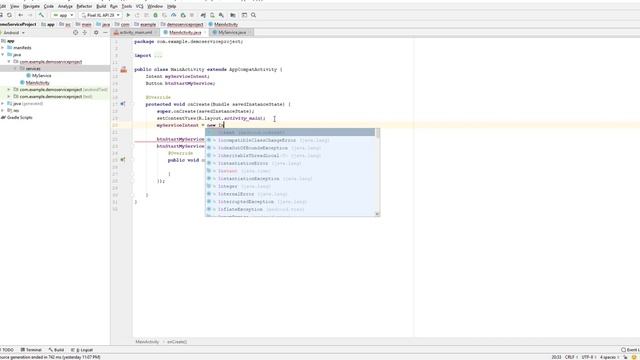Open the app run configuration dropdown

[63, 15]
